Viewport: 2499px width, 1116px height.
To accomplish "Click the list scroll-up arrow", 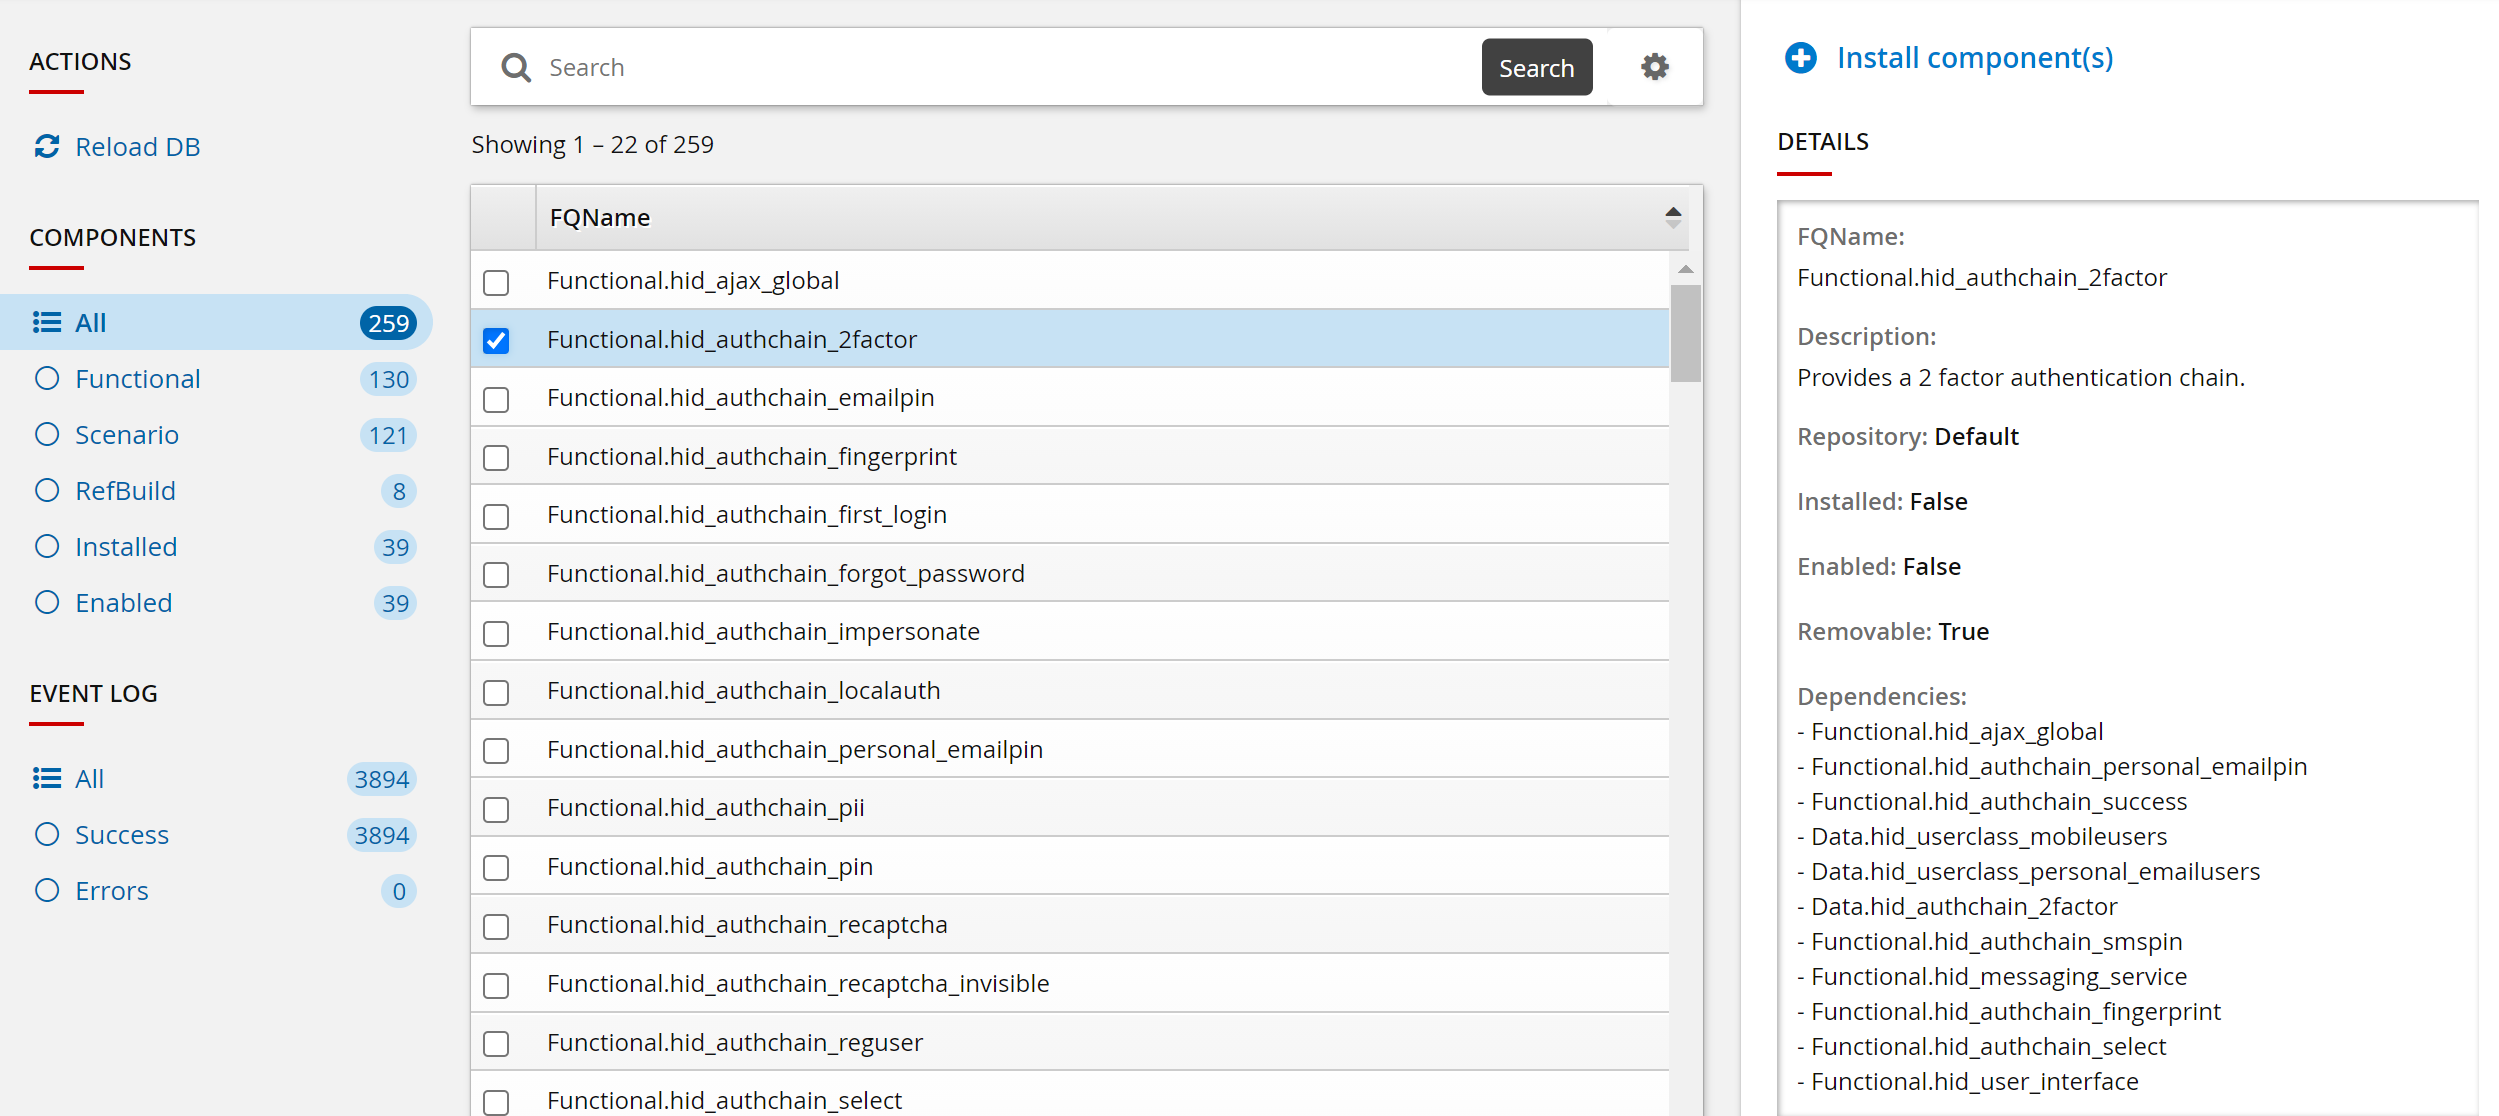I will [1686, 269].
